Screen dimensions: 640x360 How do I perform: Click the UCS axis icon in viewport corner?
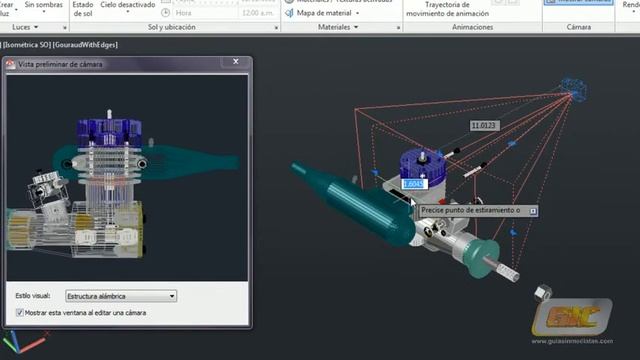[x=24, y=342]
